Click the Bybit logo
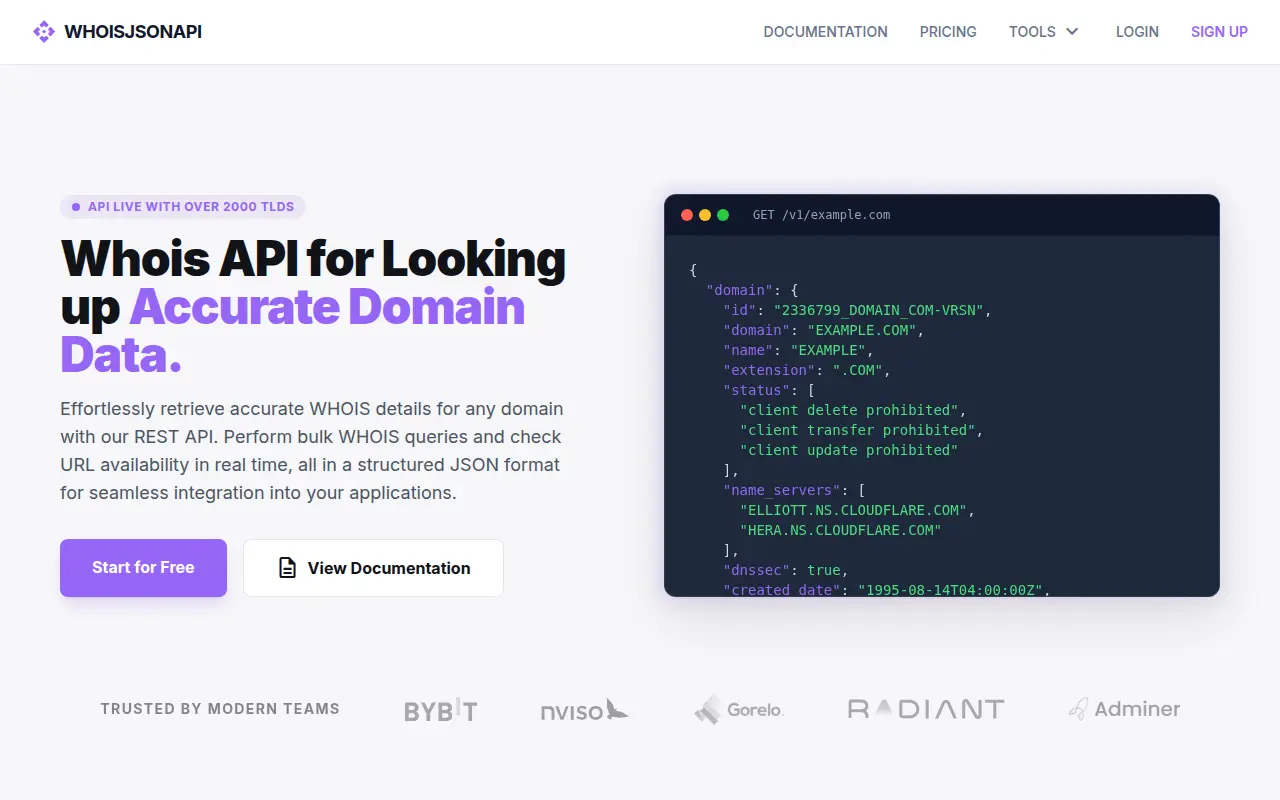This screenshot has height=800, width=1280. [440, 710]
